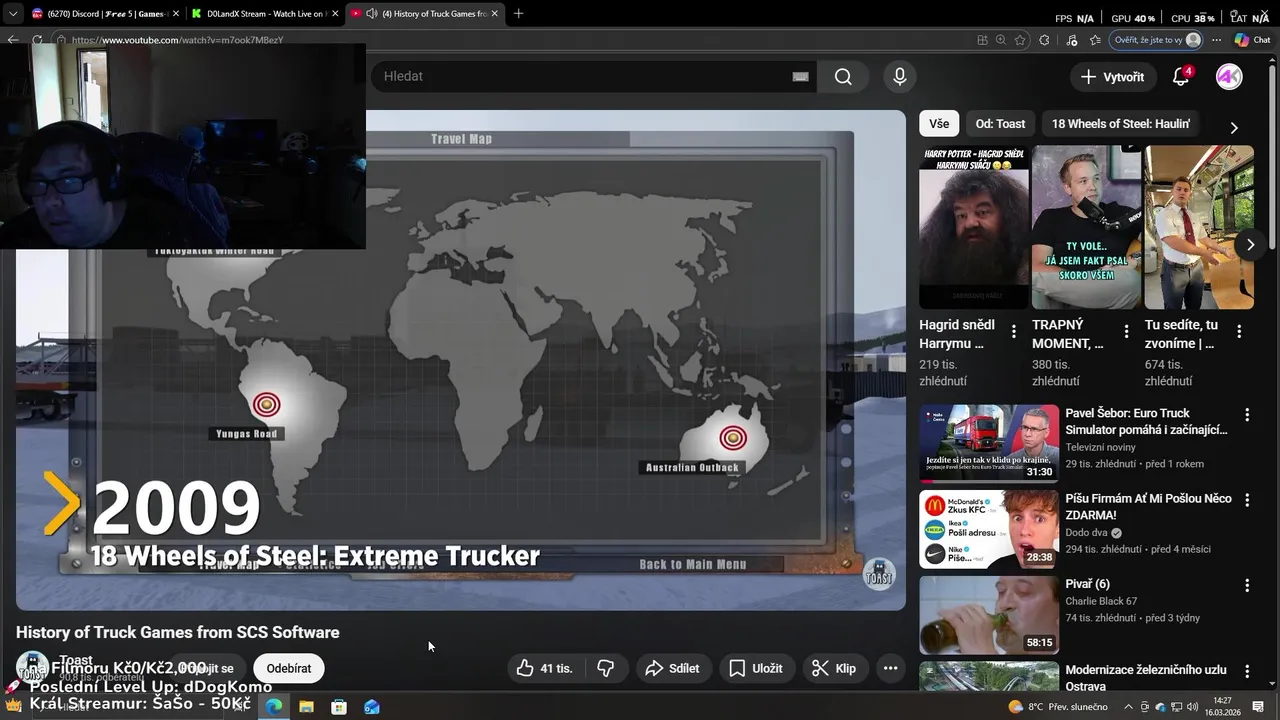Open the YouTube account avatar menu
The image size is (1280, 720).
coord(1229,77)
